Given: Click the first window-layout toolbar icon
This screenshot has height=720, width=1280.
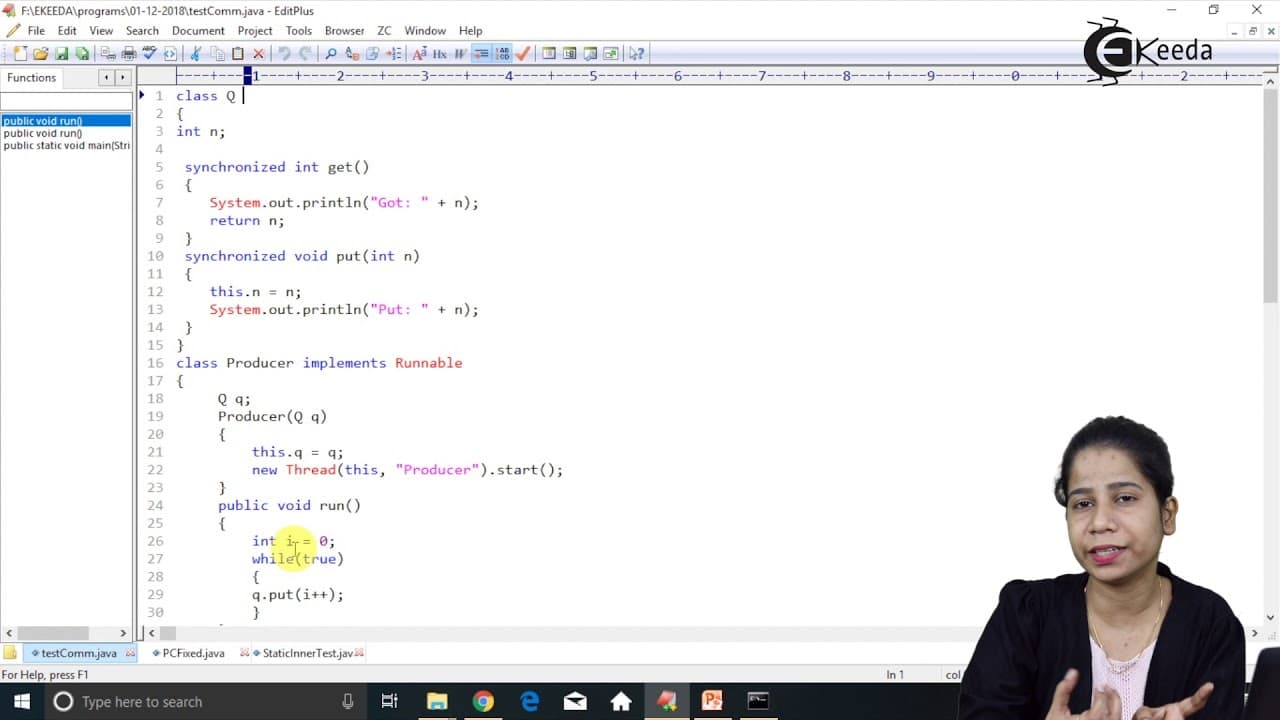Looking at the screenshot, I should (549, 53).
